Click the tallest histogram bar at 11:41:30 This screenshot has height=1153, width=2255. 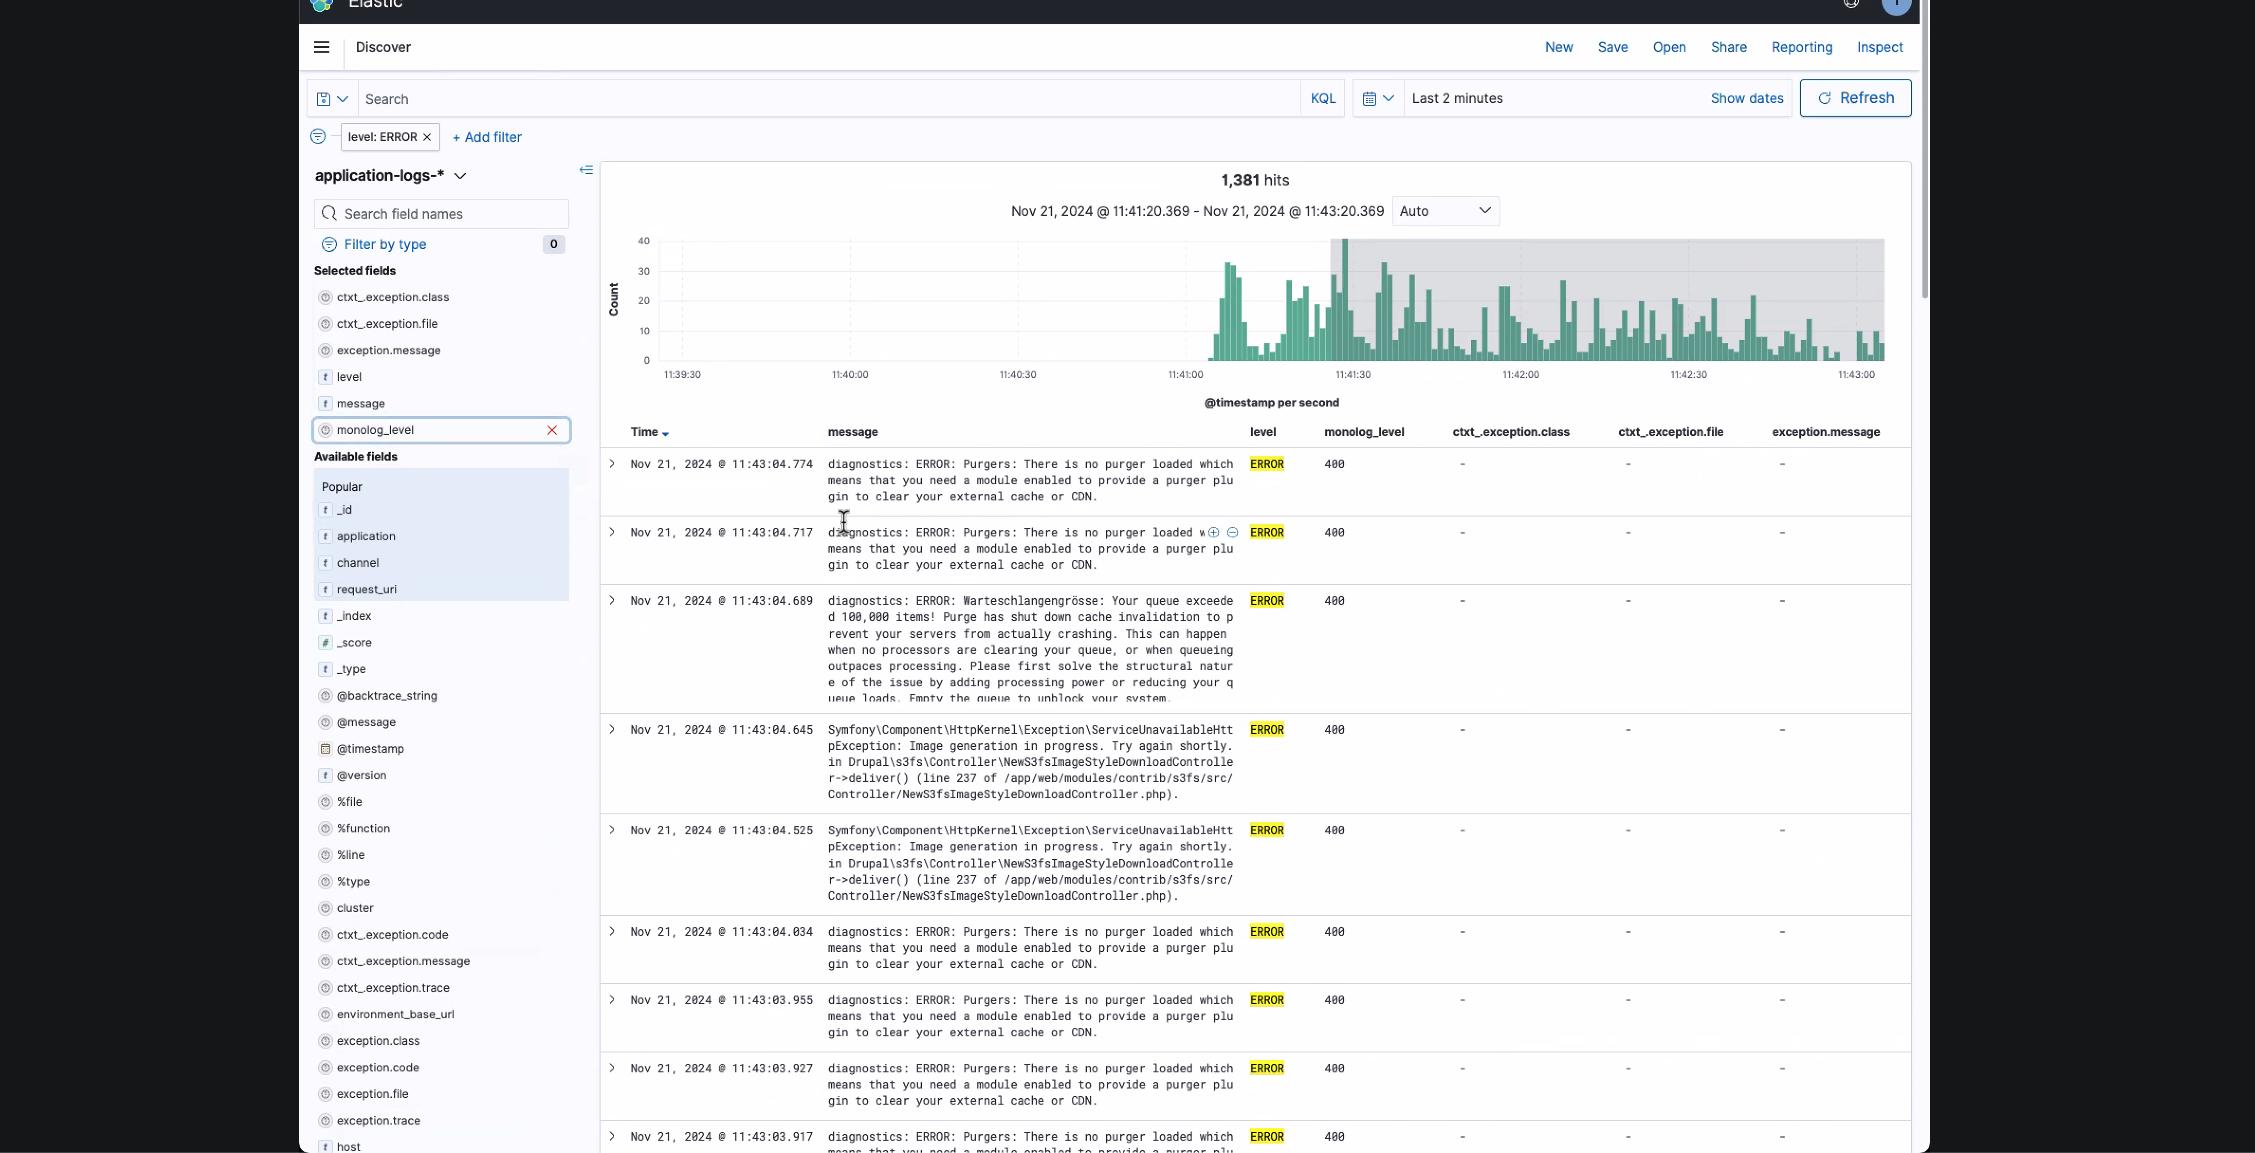tap(1345, 300)
